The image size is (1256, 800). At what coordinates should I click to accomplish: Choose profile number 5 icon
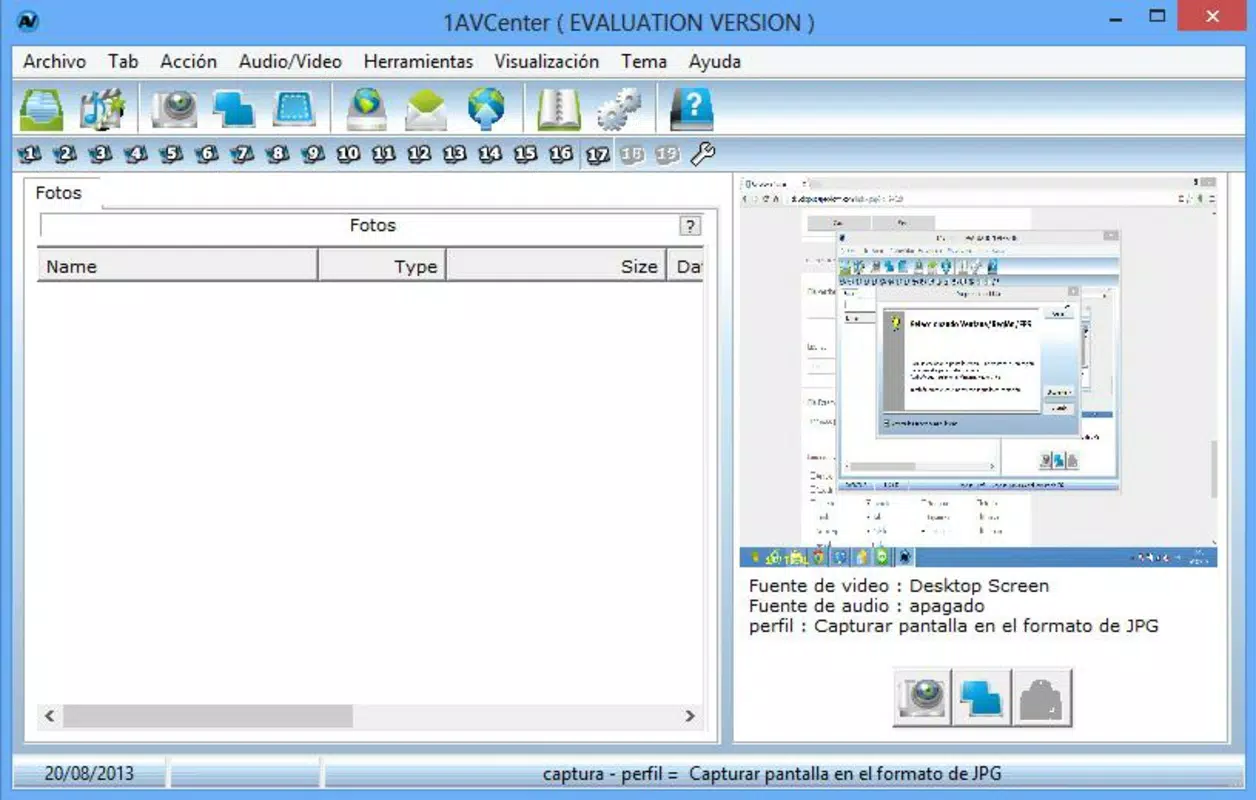click(x=172, y=154)
